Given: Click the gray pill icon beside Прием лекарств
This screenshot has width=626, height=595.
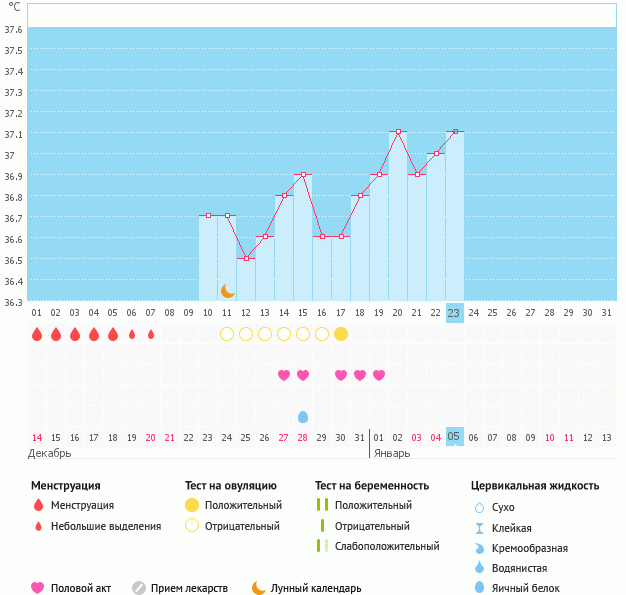Looking at the screenshot, I should [x=139, y=588].
